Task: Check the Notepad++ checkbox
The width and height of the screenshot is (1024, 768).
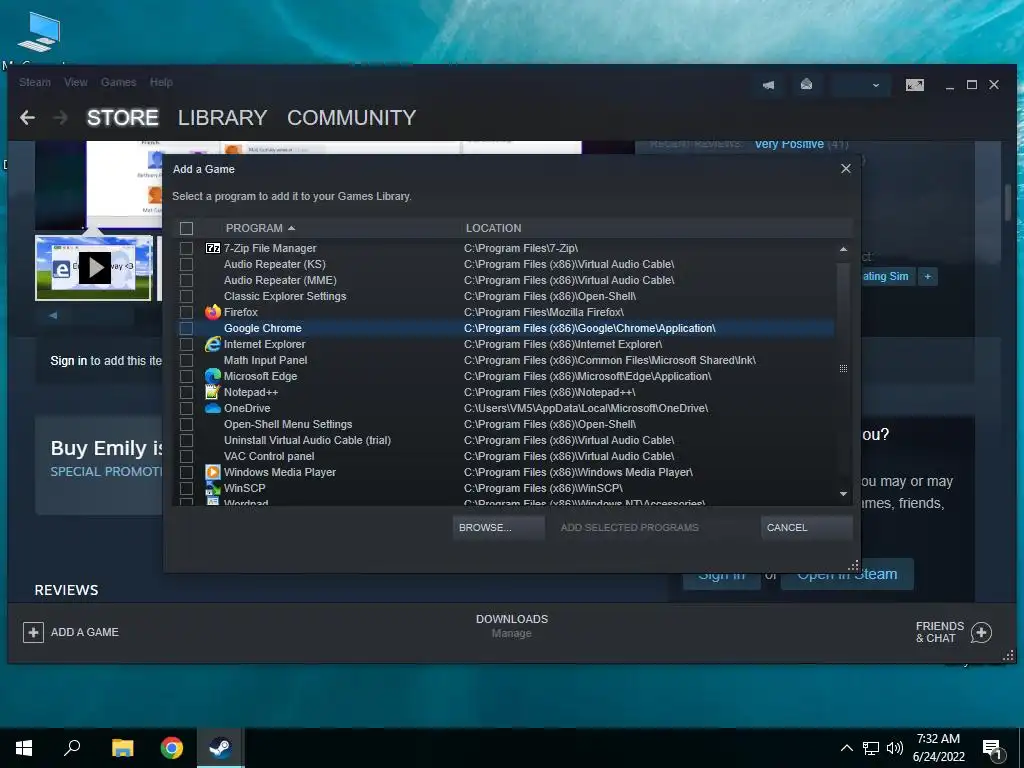Action: point(186,392)
